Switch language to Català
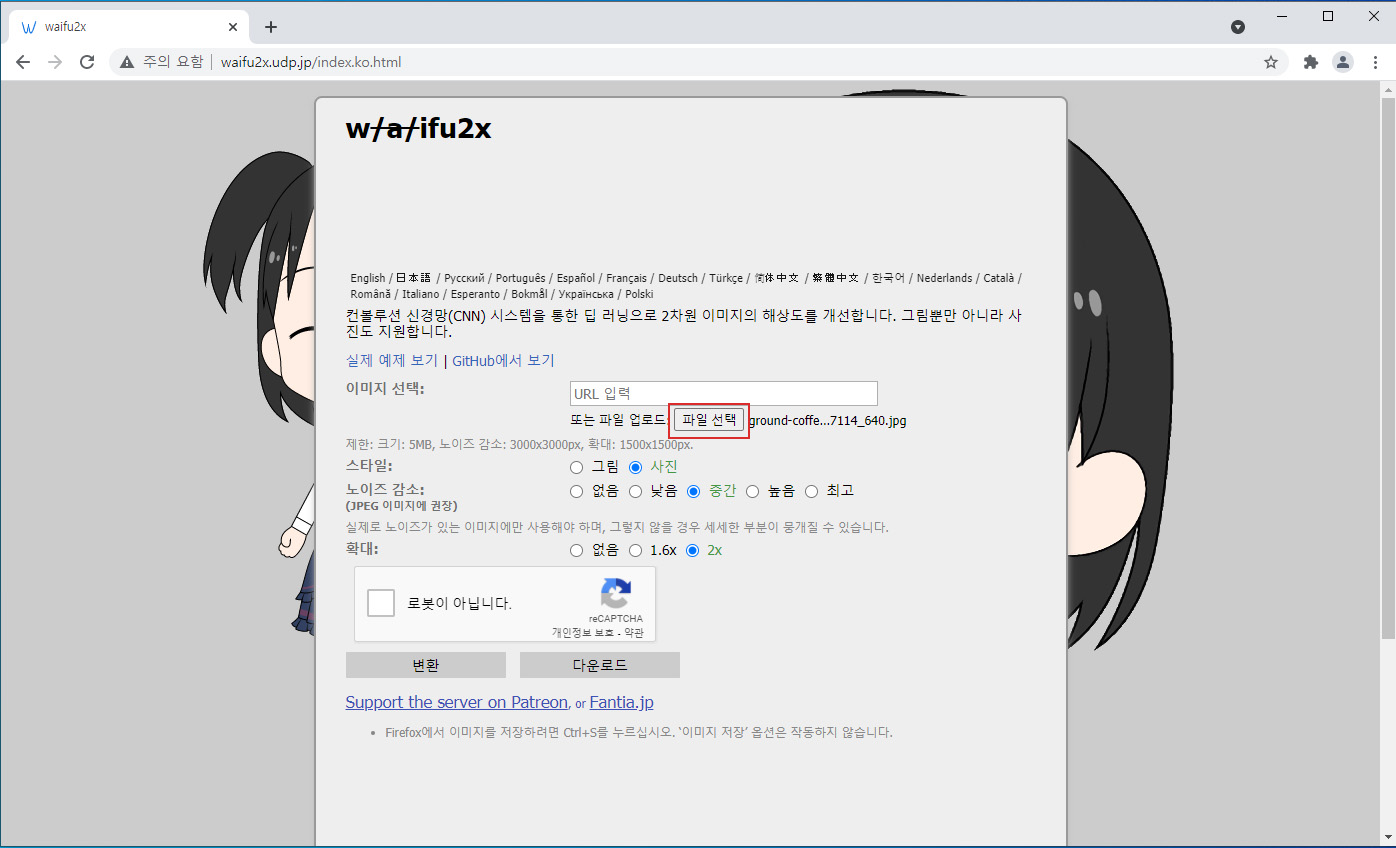Image resolution: width=1396 pixels, height=848 pixels. [999, 278]
